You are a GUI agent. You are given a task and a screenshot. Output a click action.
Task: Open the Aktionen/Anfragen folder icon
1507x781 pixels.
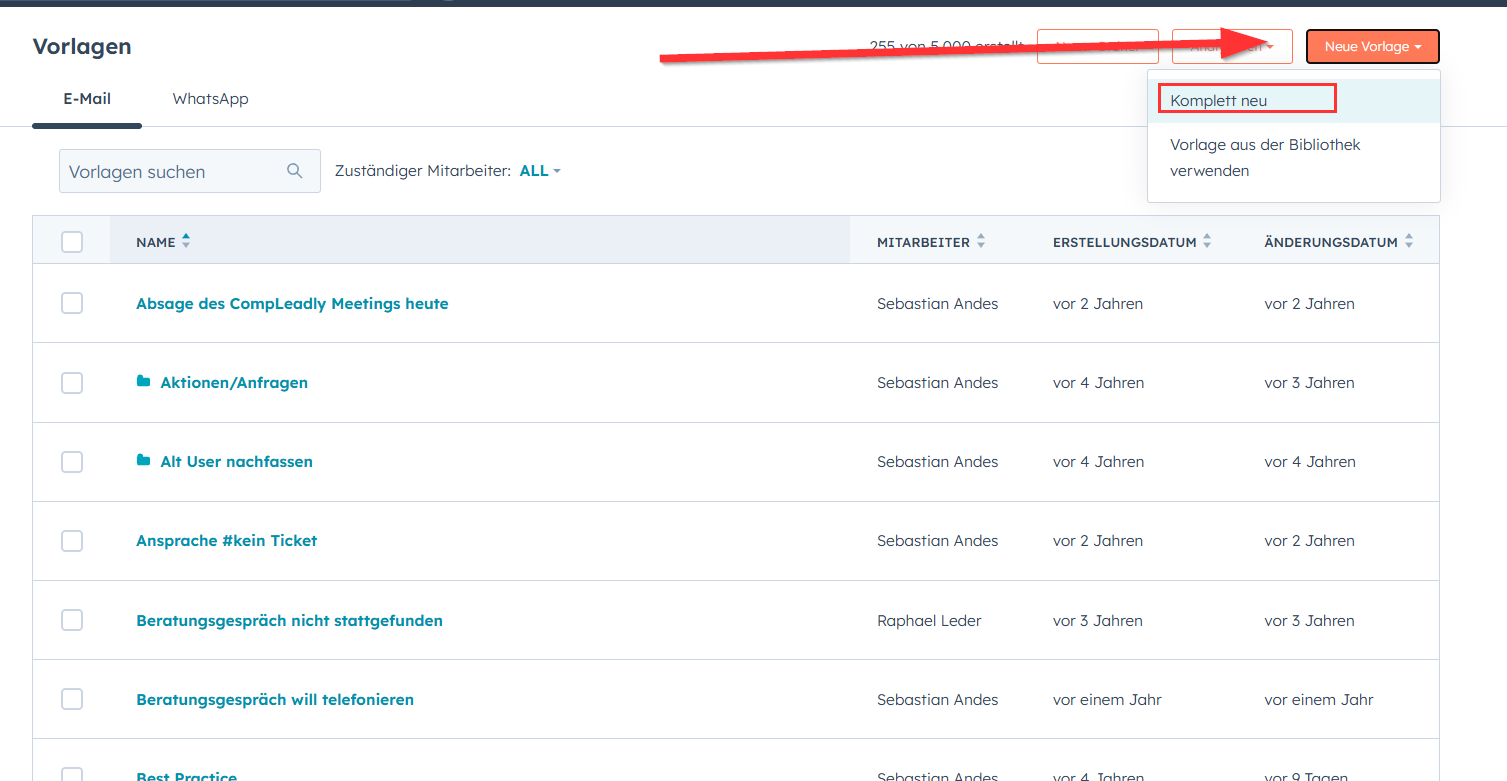coord(143,382)
